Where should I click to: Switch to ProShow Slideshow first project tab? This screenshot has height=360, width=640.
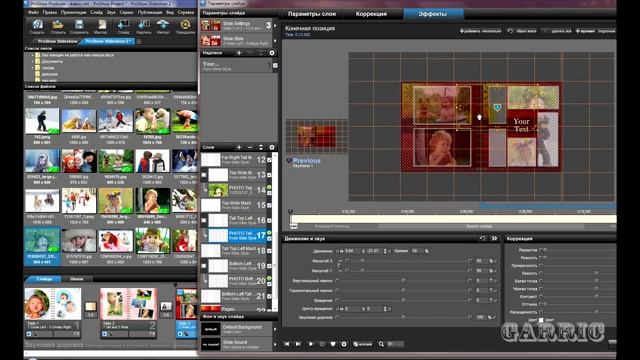(57, 41)
